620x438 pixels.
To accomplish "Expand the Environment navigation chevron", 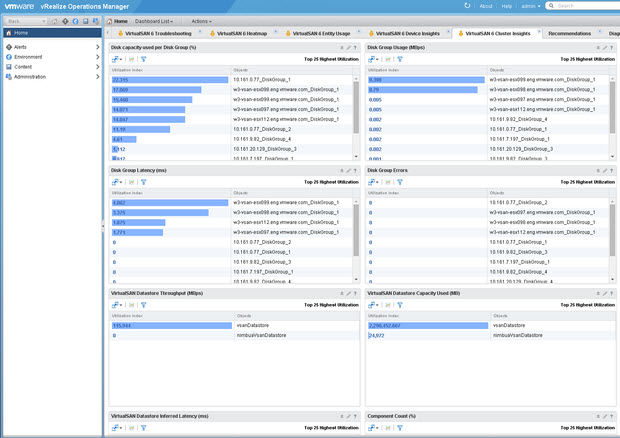I will pyautogui.click(x=97, y=57).
